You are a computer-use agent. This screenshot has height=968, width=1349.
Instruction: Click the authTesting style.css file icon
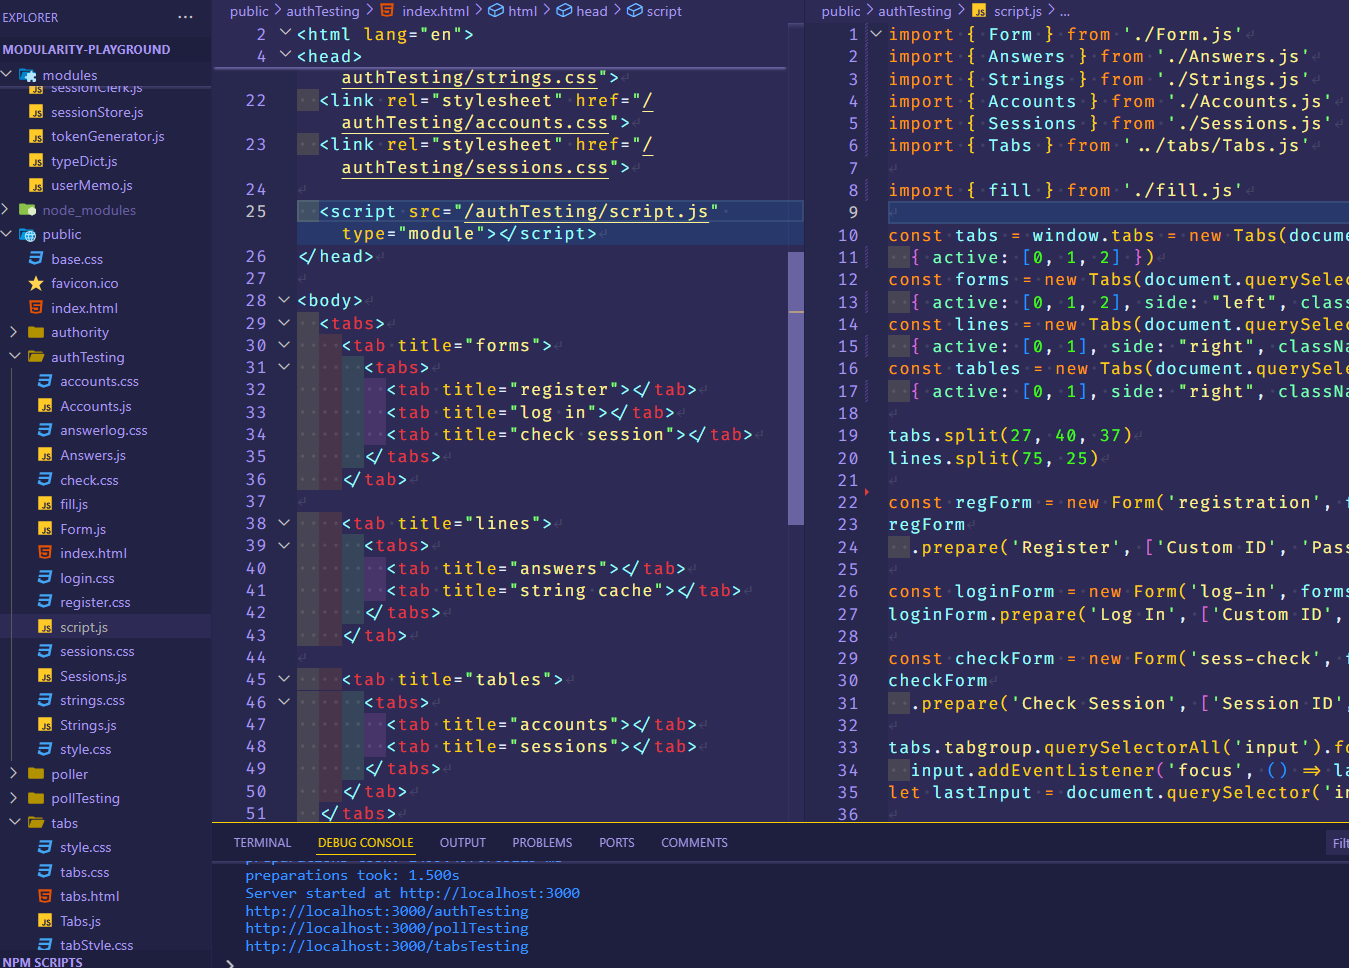coord(45,749)
